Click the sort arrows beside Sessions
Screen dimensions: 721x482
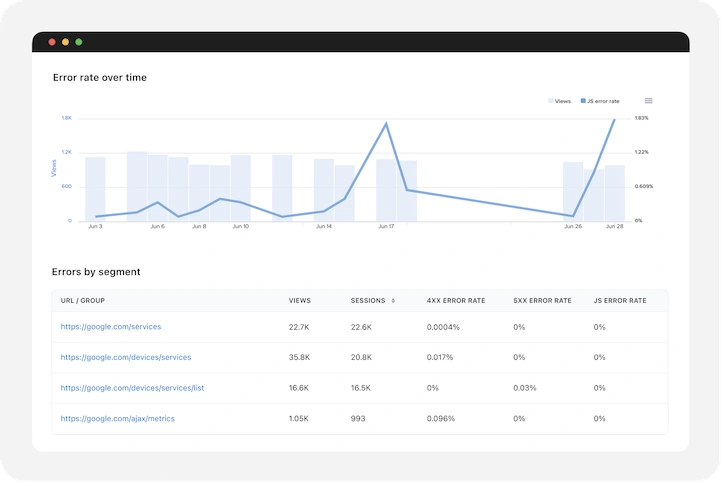[x=392, y=300]
